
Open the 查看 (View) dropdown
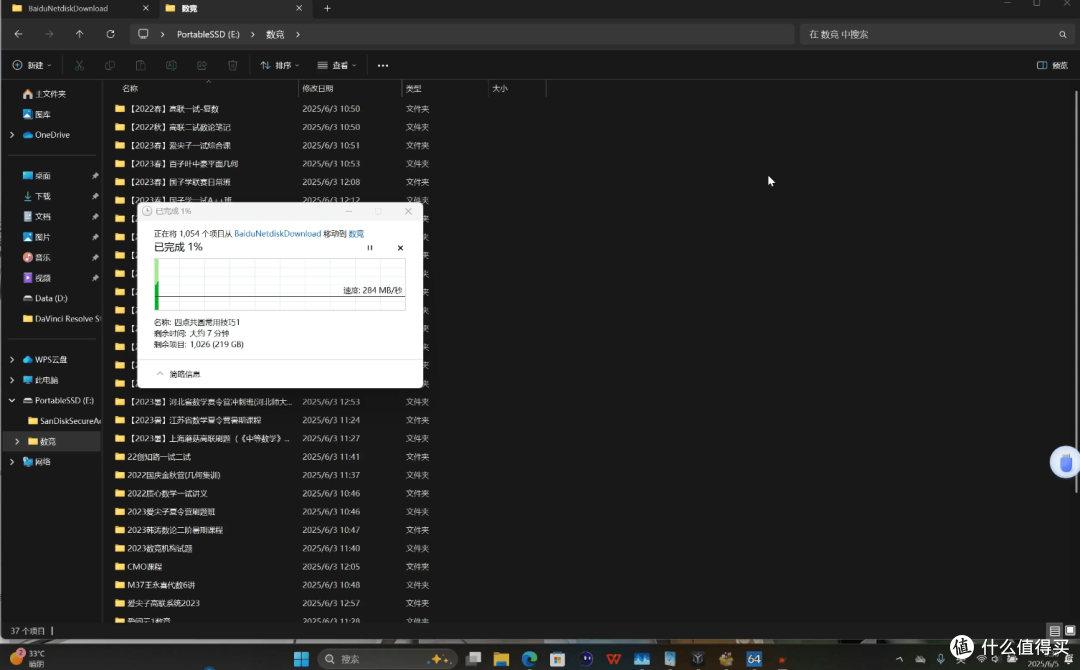pos(337,65)
